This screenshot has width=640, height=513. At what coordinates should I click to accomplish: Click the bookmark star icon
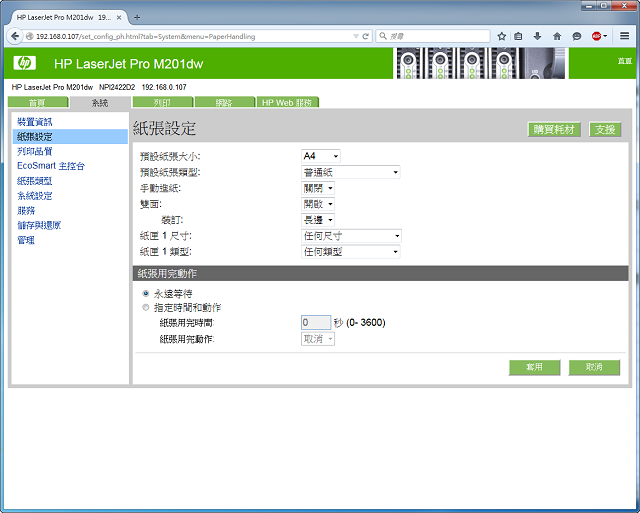[x=501, y=36]
